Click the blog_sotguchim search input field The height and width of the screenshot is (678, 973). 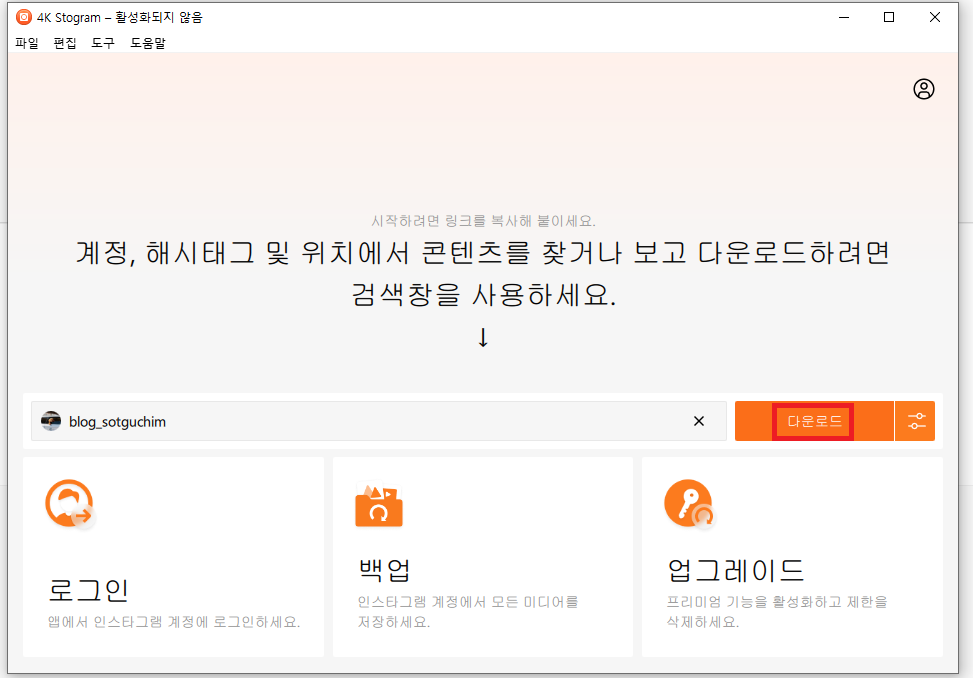click(379, 421)
